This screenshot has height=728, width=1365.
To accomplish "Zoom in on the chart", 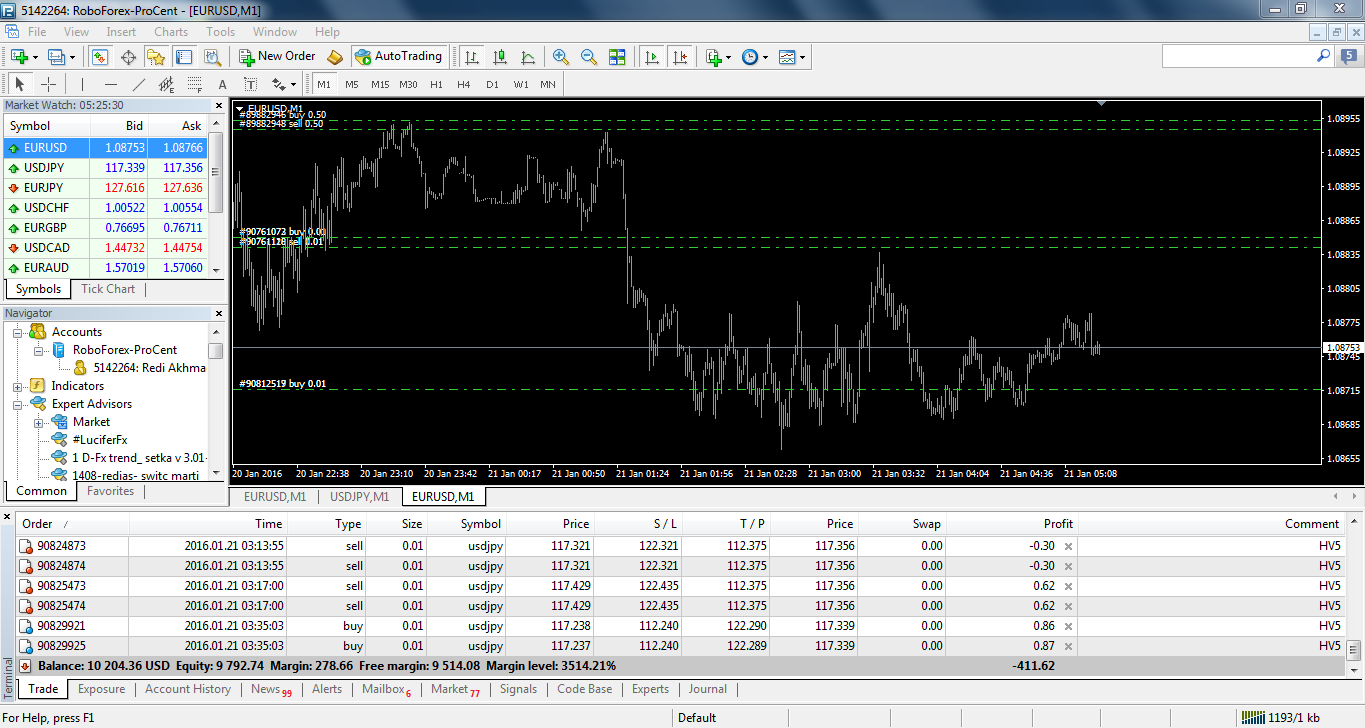I will point(560,57).
